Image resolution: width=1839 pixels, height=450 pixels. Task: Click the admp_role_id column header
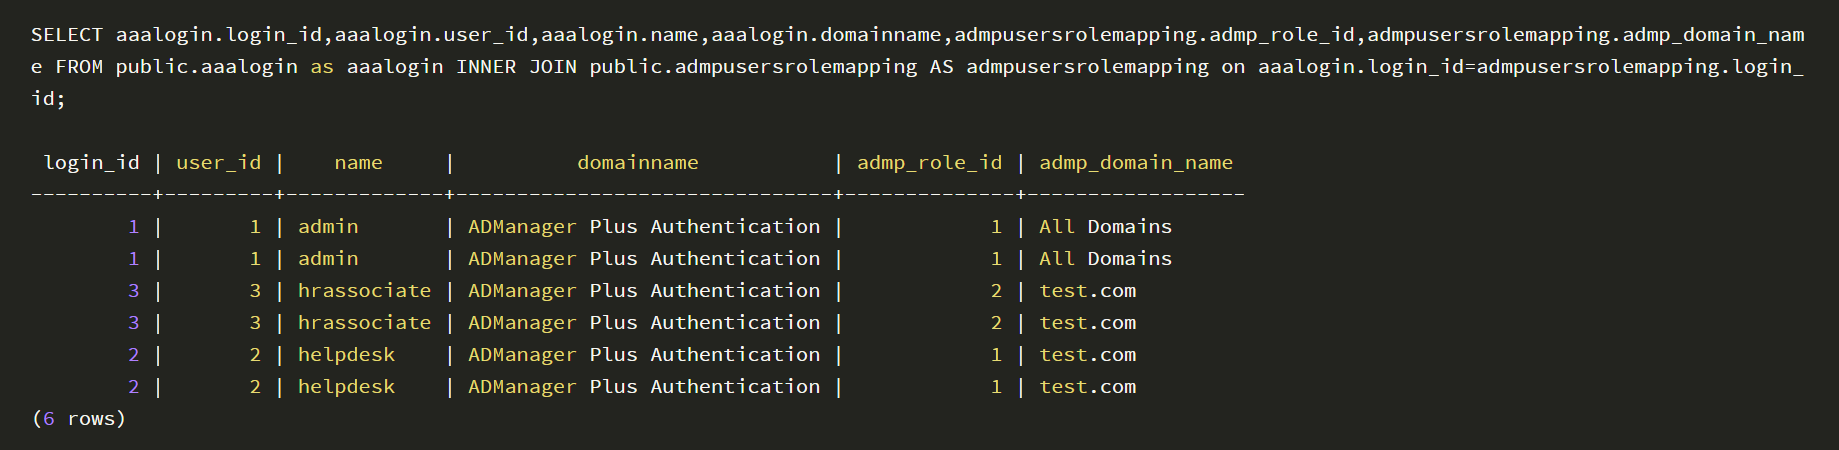[x=929, y=163]
